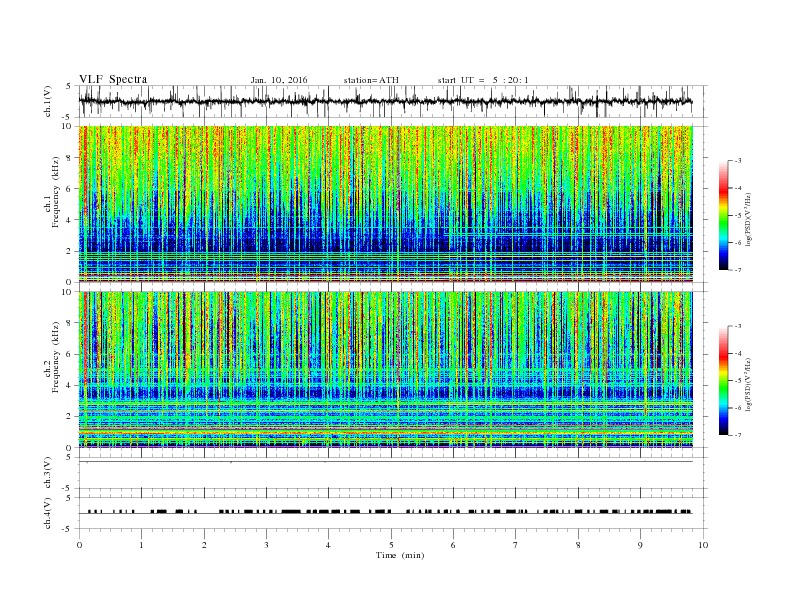Click "-3" on the ch.2 color bar
The width and height of the screenshot is (792, 612).
(738, 326)
